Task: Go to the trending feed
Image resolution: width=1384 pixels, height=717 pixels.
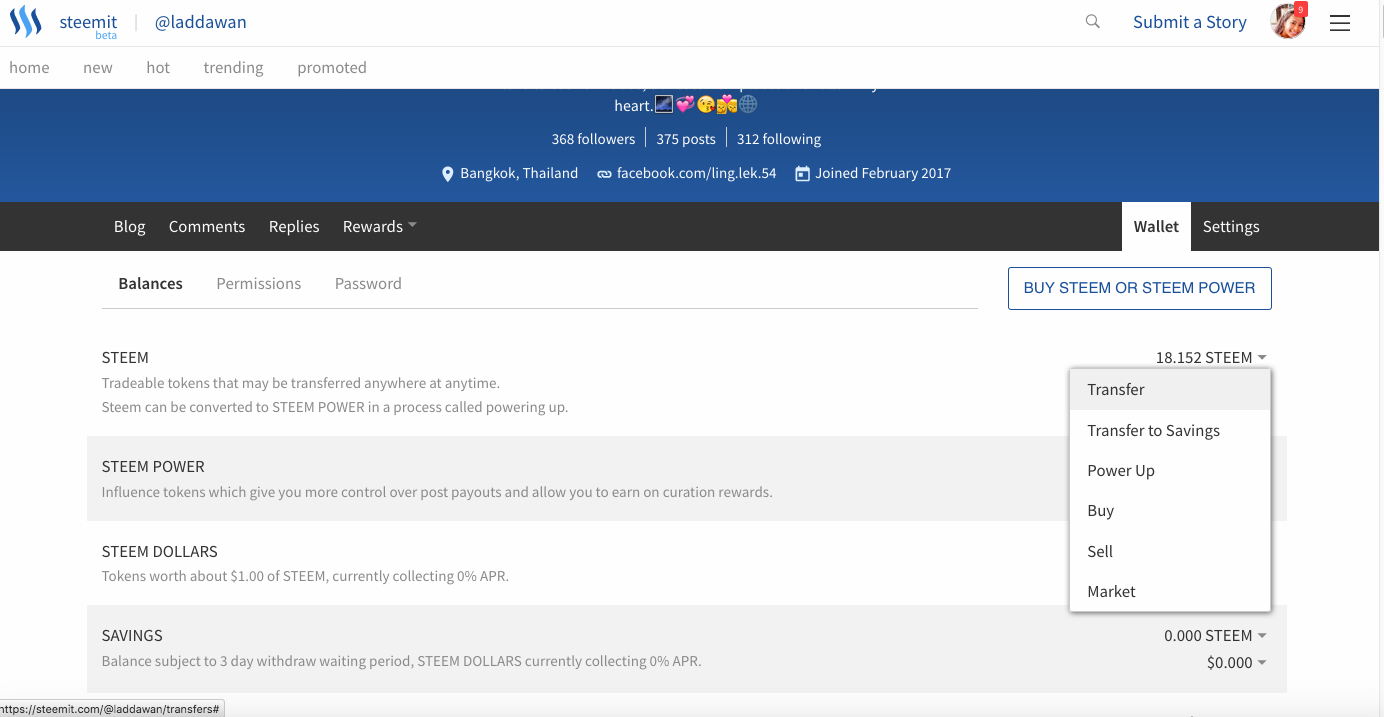Action: coord(233,67)
